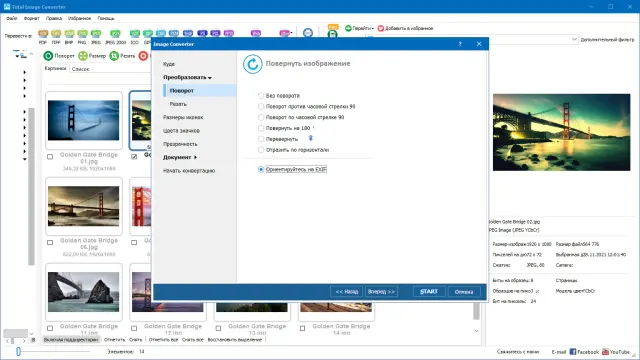Open the Формат menu

click(31, 18)
